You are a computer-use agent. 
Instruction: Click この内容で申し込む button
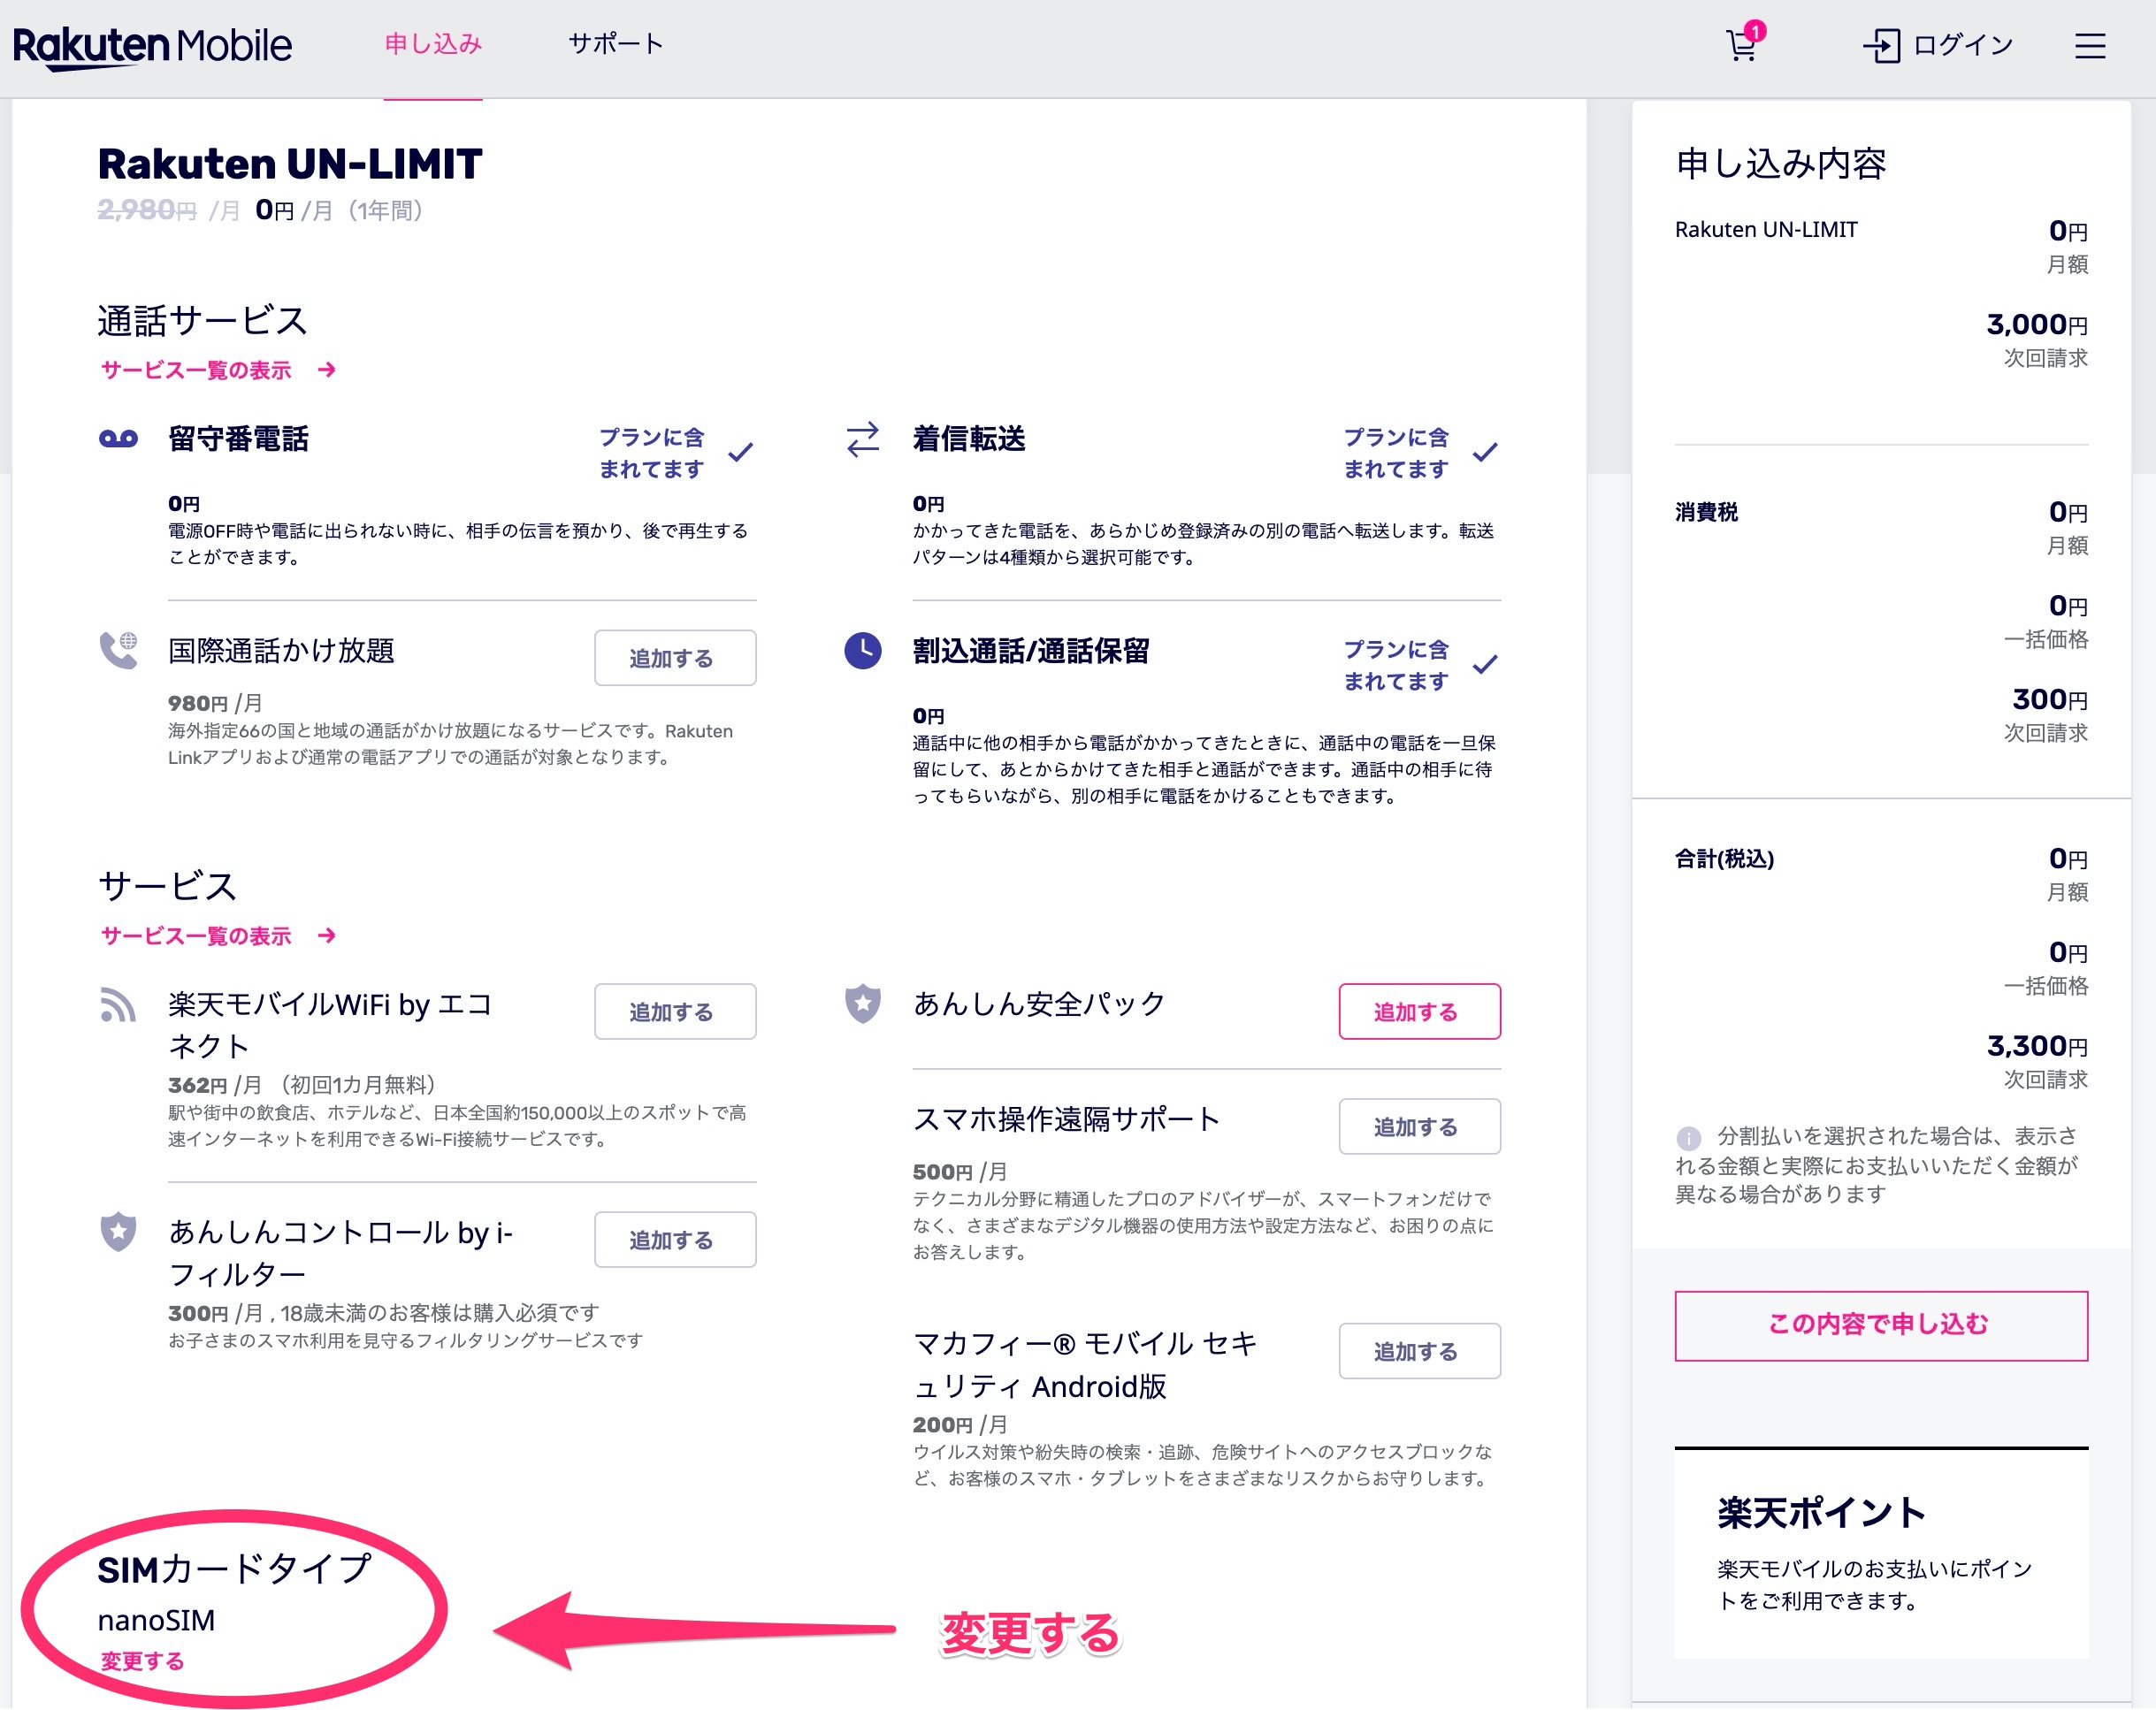point(1881,1325)
